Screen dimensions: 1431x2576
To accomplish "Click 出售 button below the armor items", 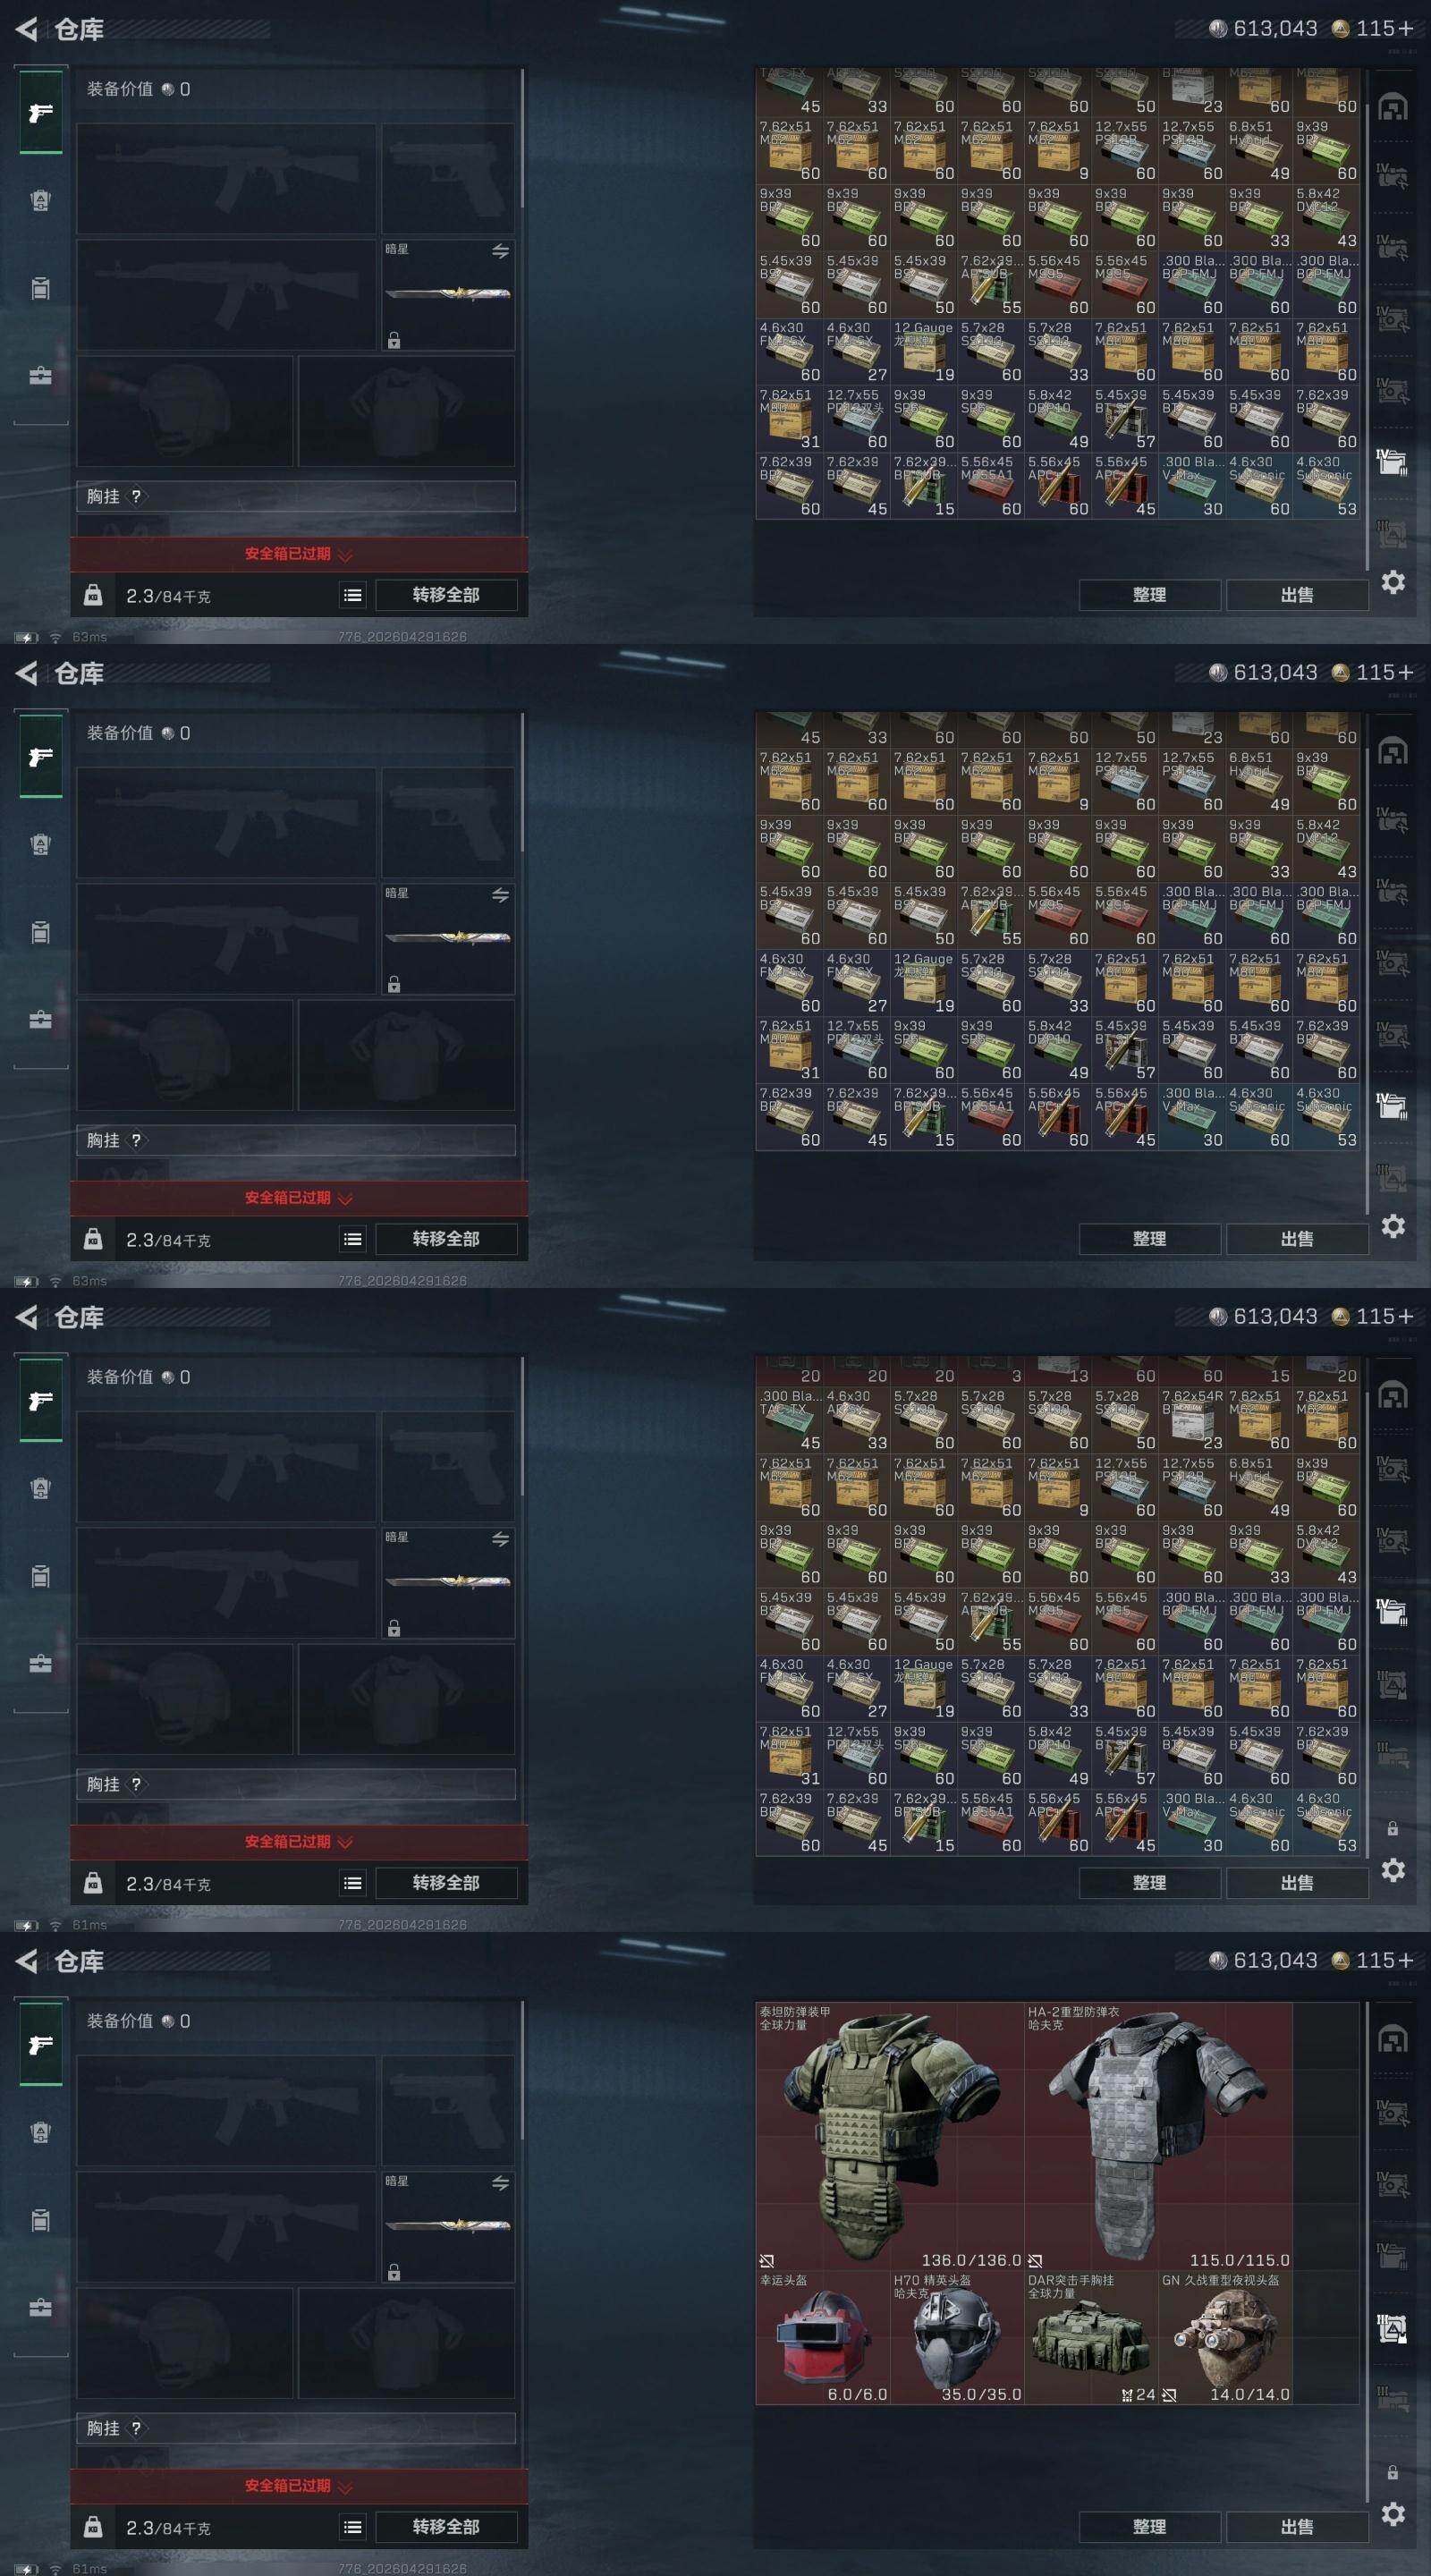I will 1297,2527.
